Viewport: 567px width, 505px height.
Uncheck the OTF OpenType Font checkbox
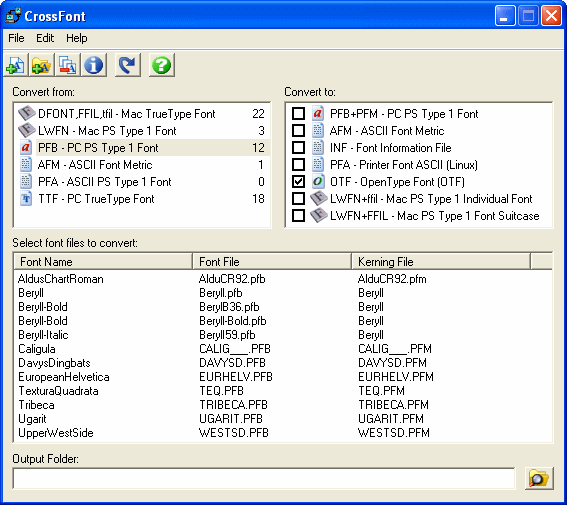298,181
